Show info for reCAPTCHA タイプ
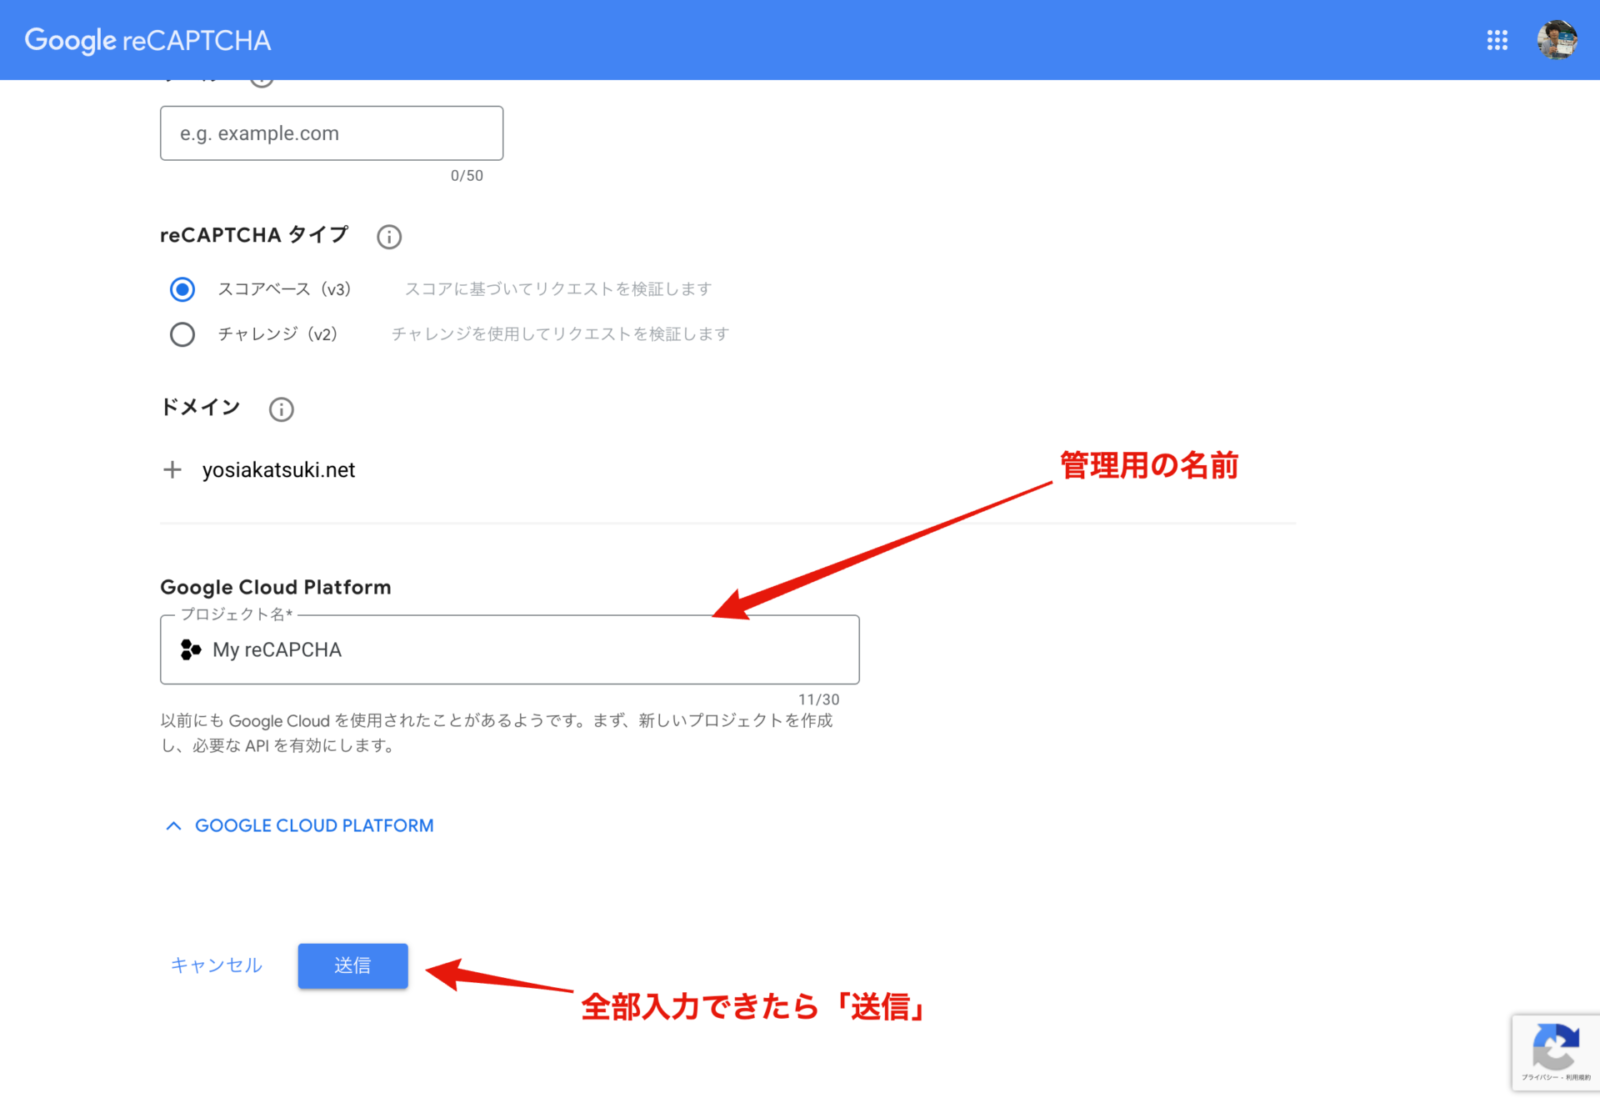The image size is (1600, 1108). (x=389, y=237)
